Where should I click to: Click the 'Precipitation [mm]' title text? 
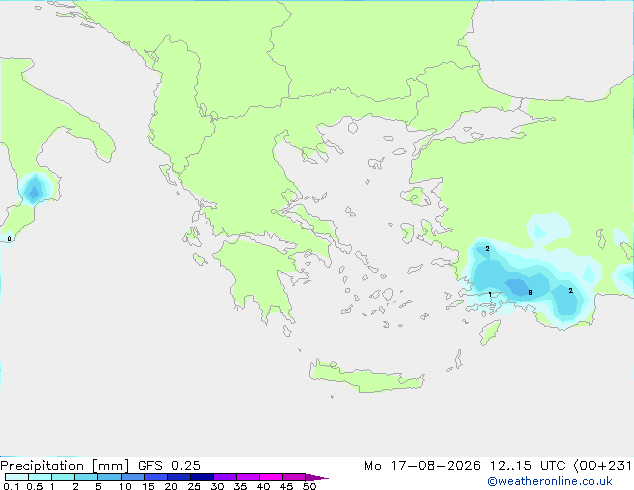pos(65,466)
